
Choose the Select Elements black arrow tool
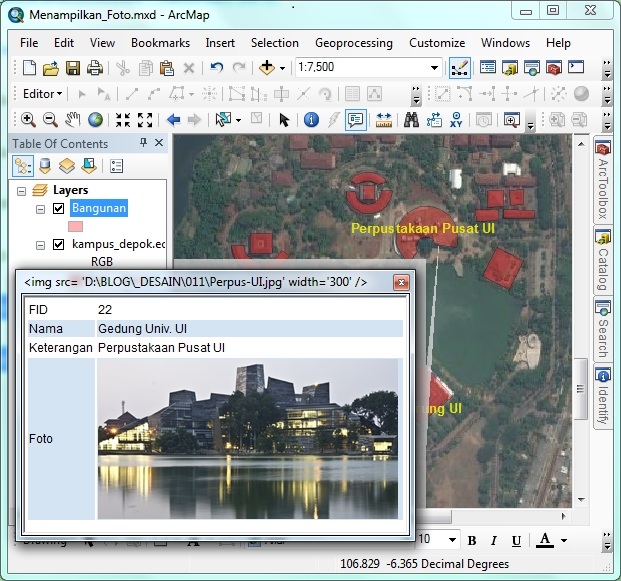coord(284,120)
